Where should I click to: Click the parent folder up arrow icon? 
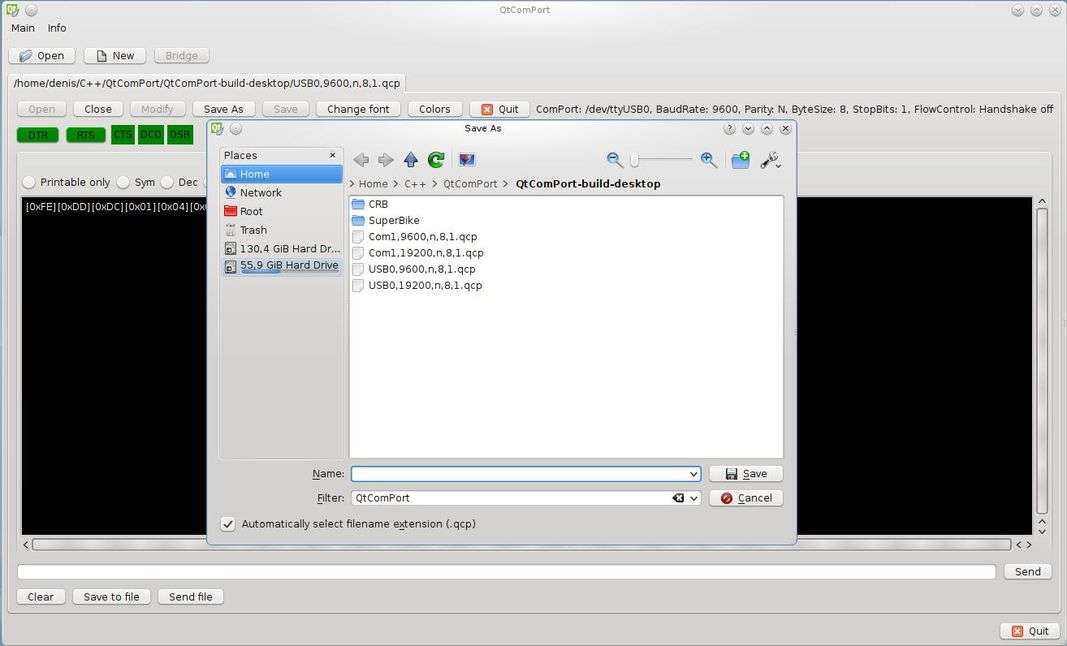tap(411, 160)
